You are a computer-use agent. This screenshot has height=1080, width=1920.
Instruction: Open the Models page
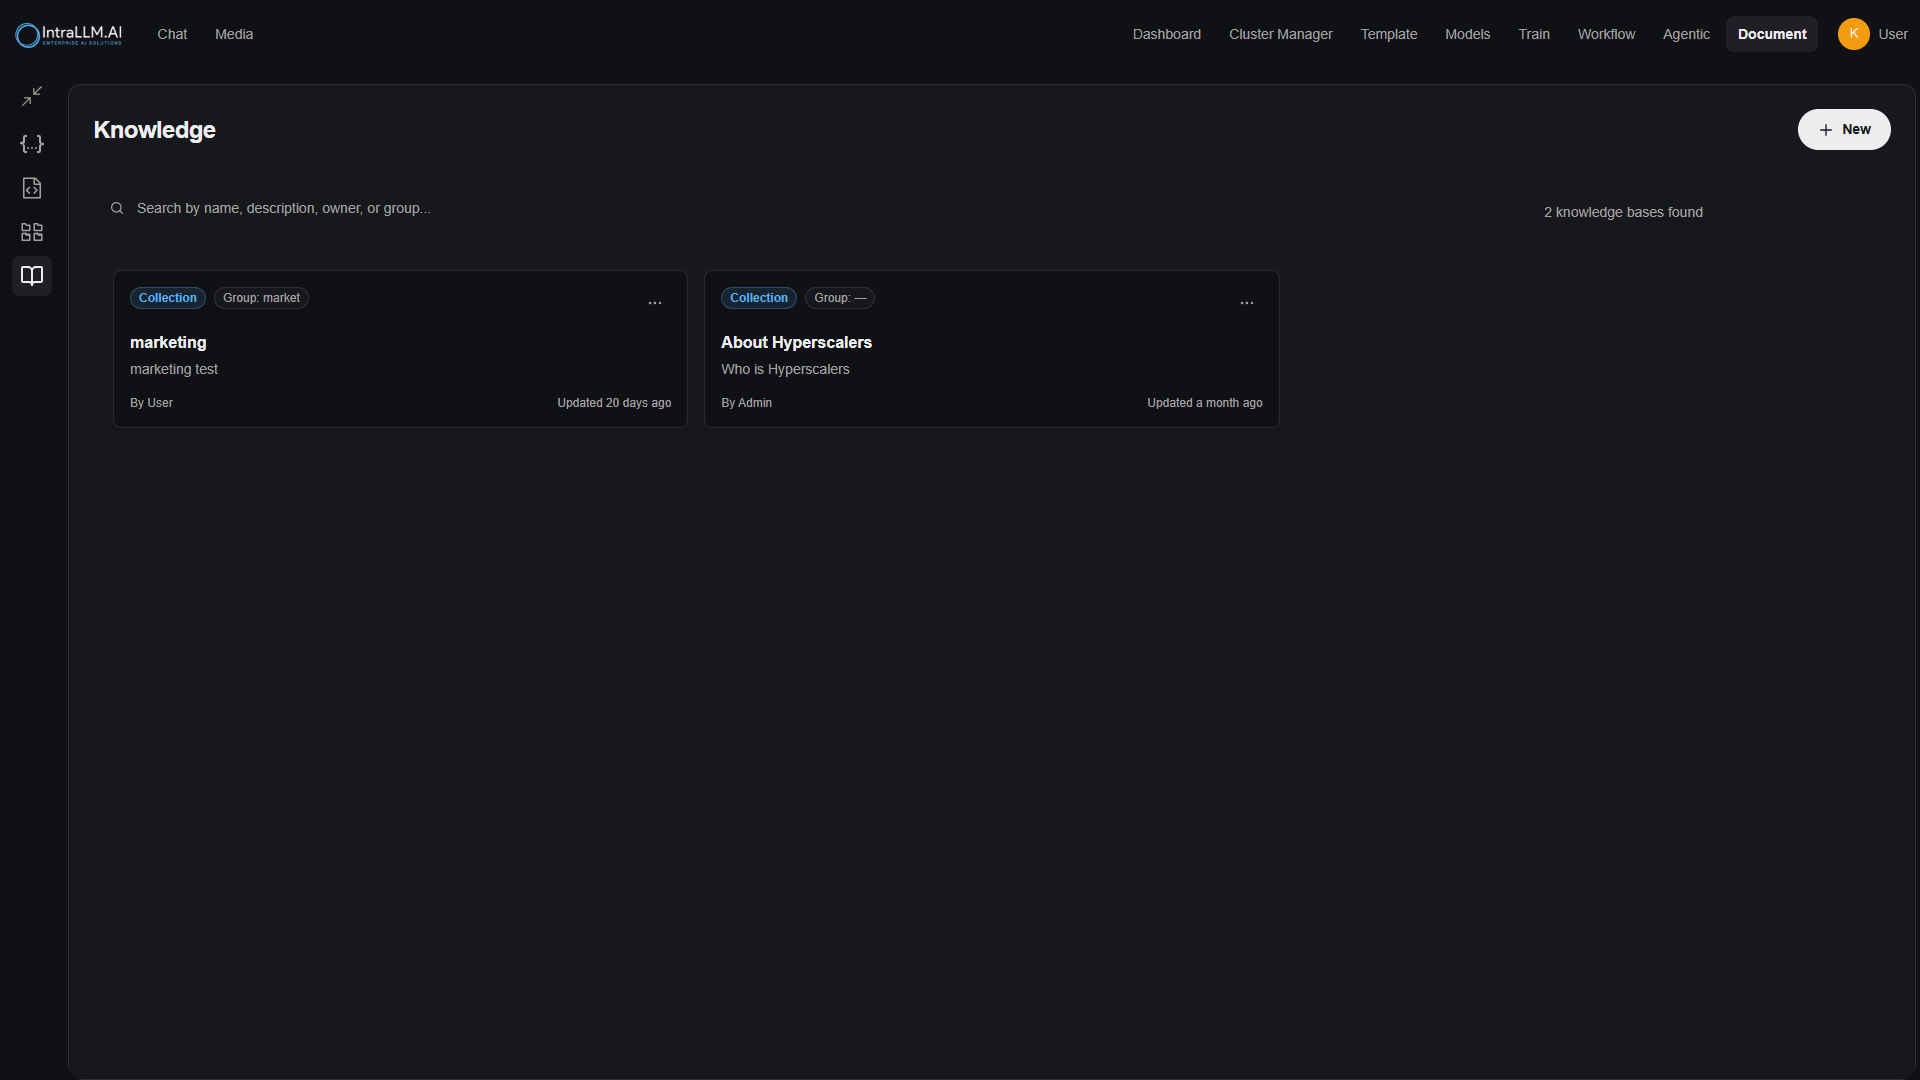[1467, 34]
